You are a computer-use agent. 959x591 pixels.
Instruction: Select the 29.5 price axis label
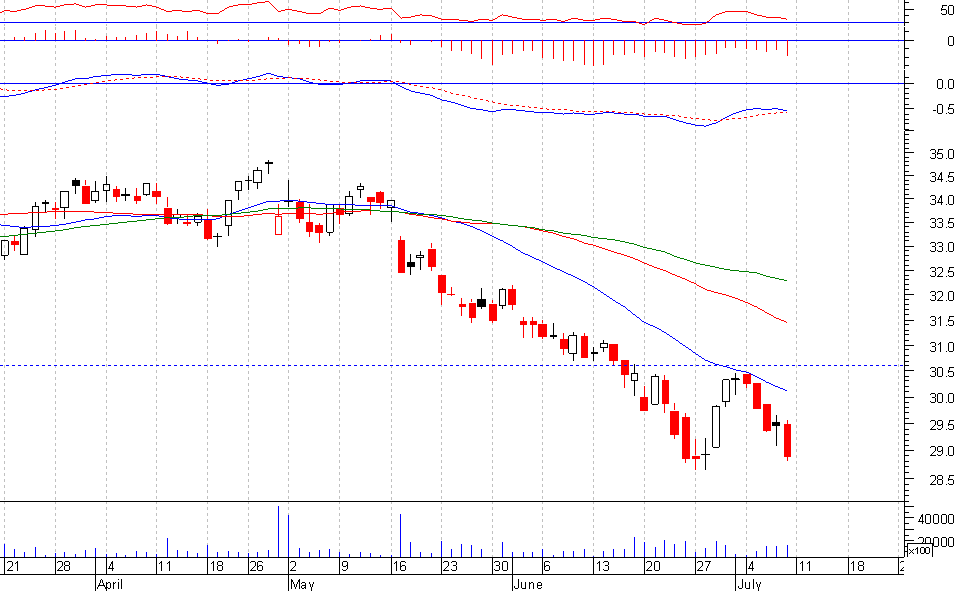point(942,425)
